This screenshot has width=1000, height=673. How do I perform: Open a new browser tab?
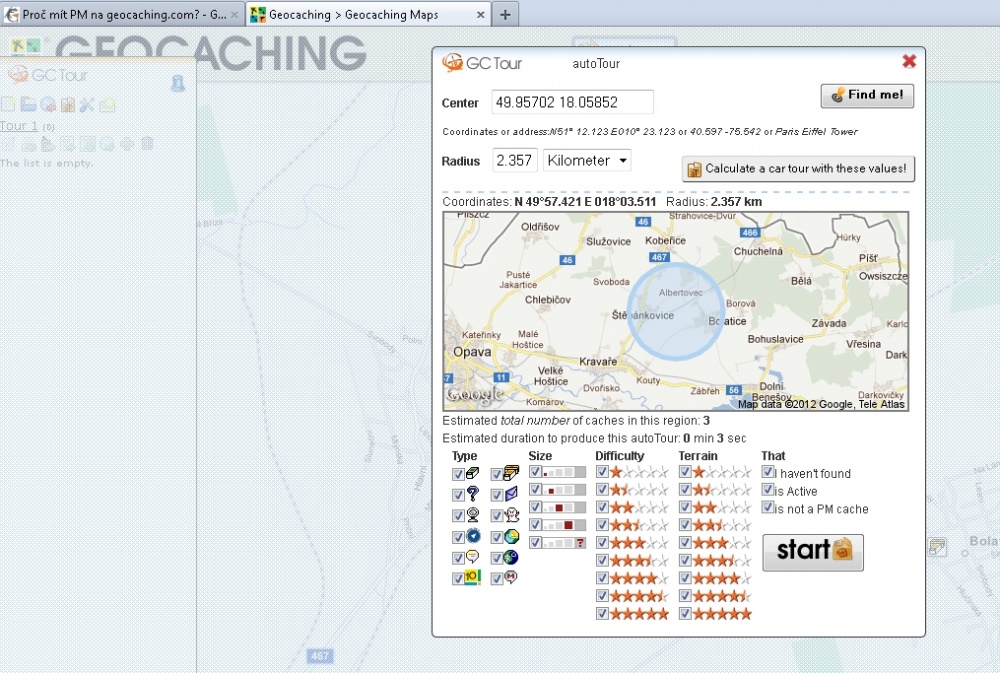point(505,15)
